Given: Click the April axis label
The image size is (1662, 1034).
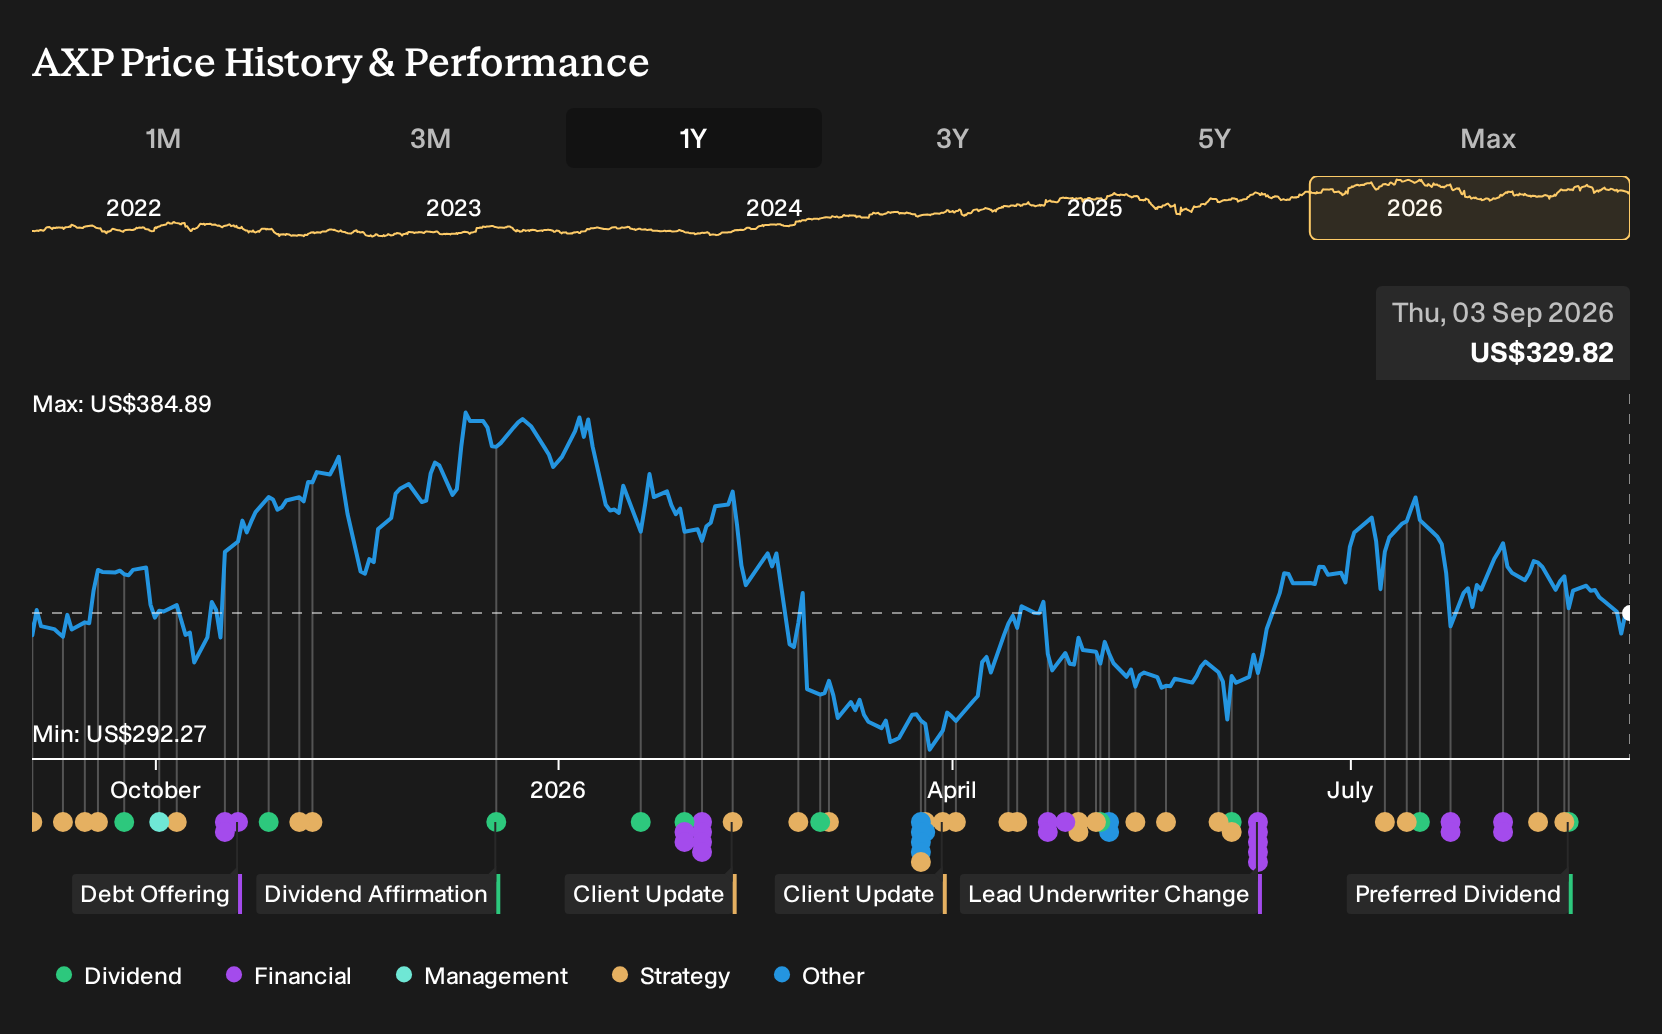Looking at the screenshot, I should (x=951, y=790).
